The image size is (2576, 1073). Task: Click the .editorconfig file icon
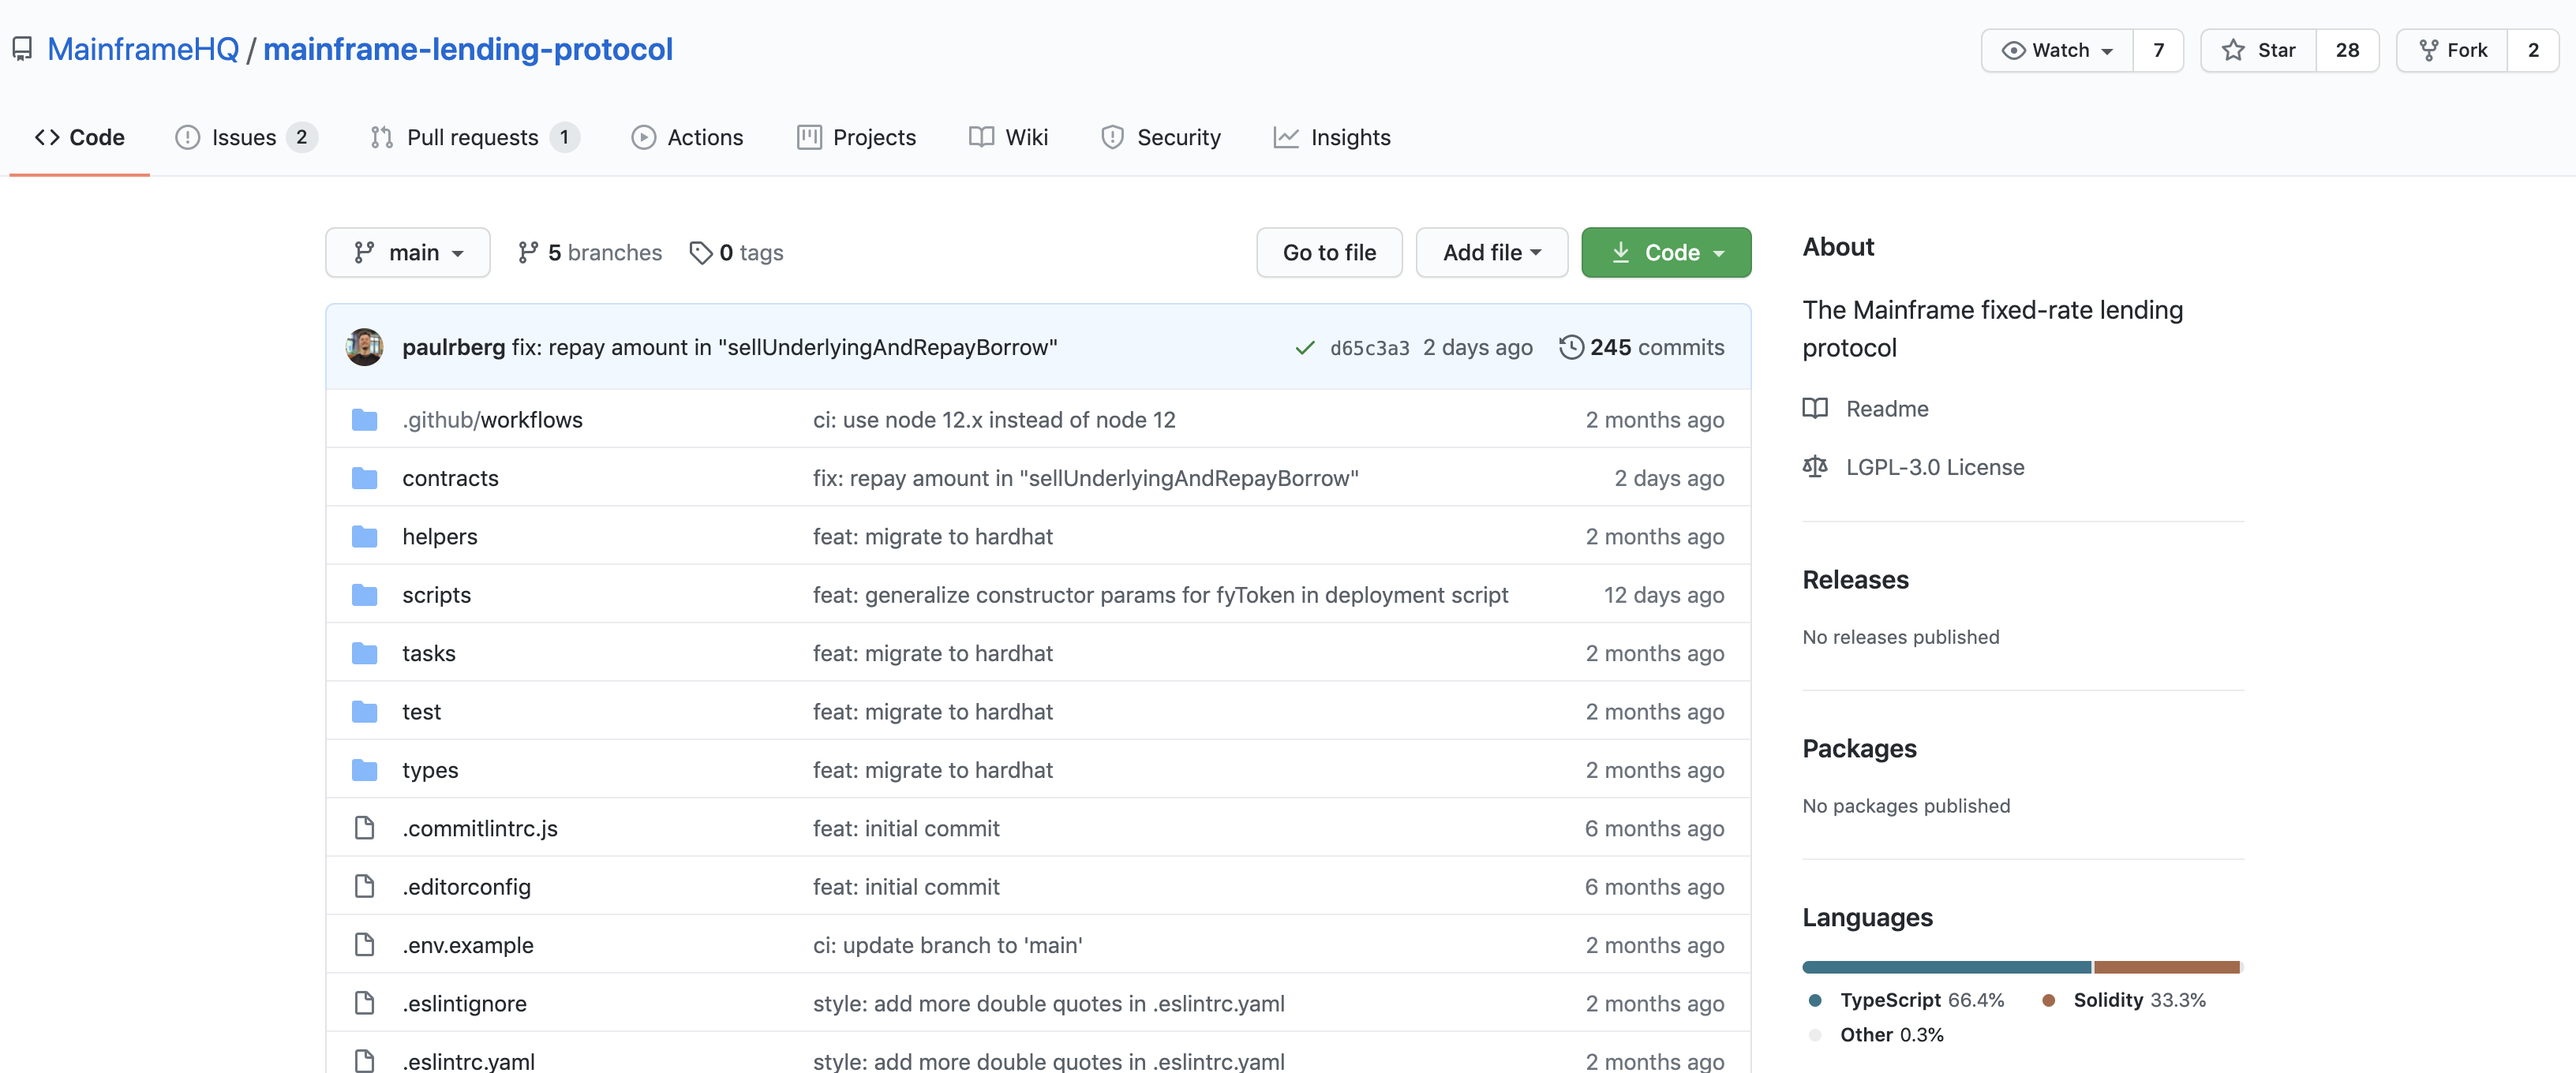tap(365, 886)
